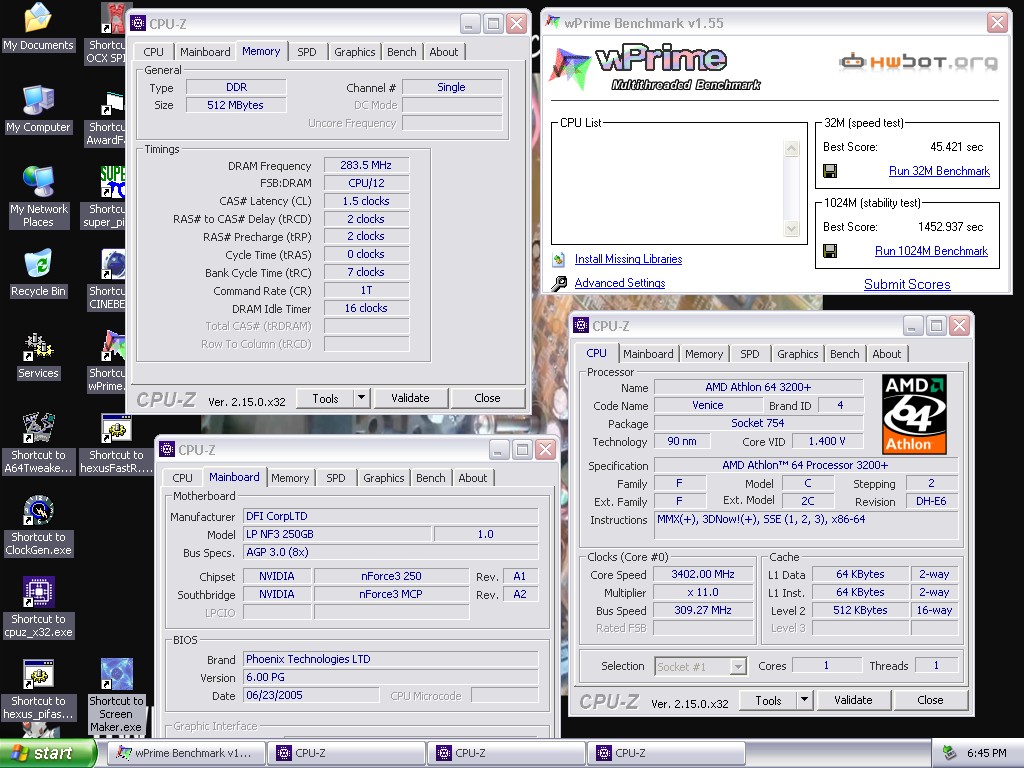Click the taskbar clock showing 6:45 PM
Viewport: 1024px width, 768px height.
point(987,753)
